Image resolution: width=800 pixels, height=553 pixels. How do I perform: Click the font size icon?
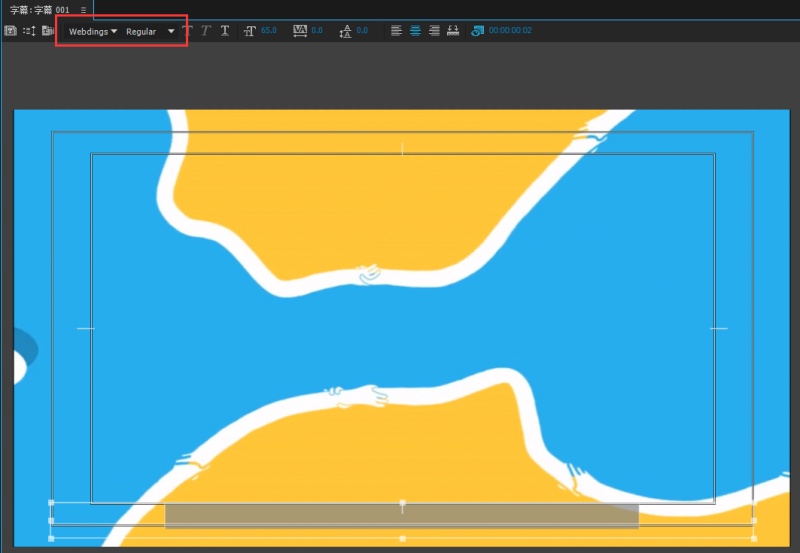click(249, 31)
